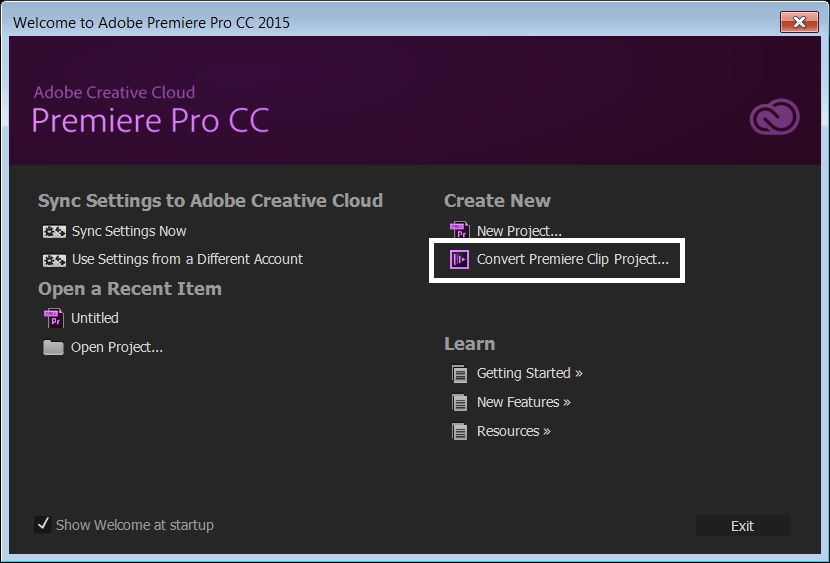Open the Getting Started » link

tap(529, 374)
